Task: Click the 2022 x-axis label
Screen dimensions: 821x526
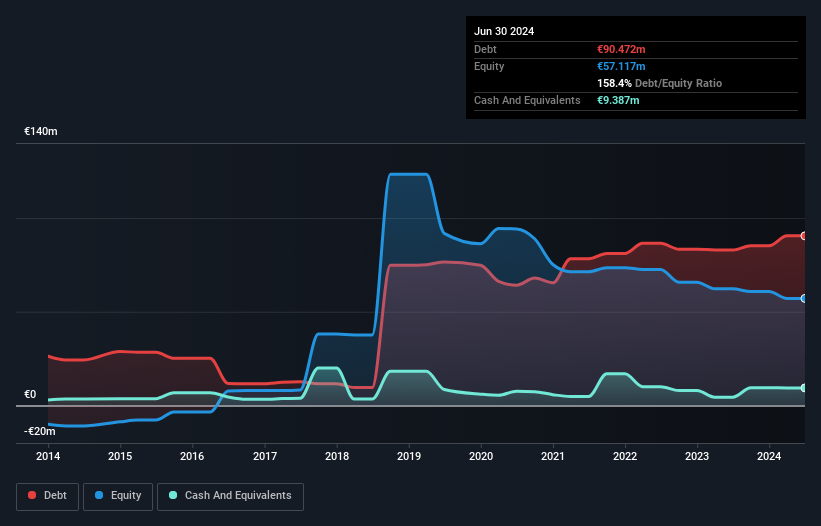Action: click(625, 456)
